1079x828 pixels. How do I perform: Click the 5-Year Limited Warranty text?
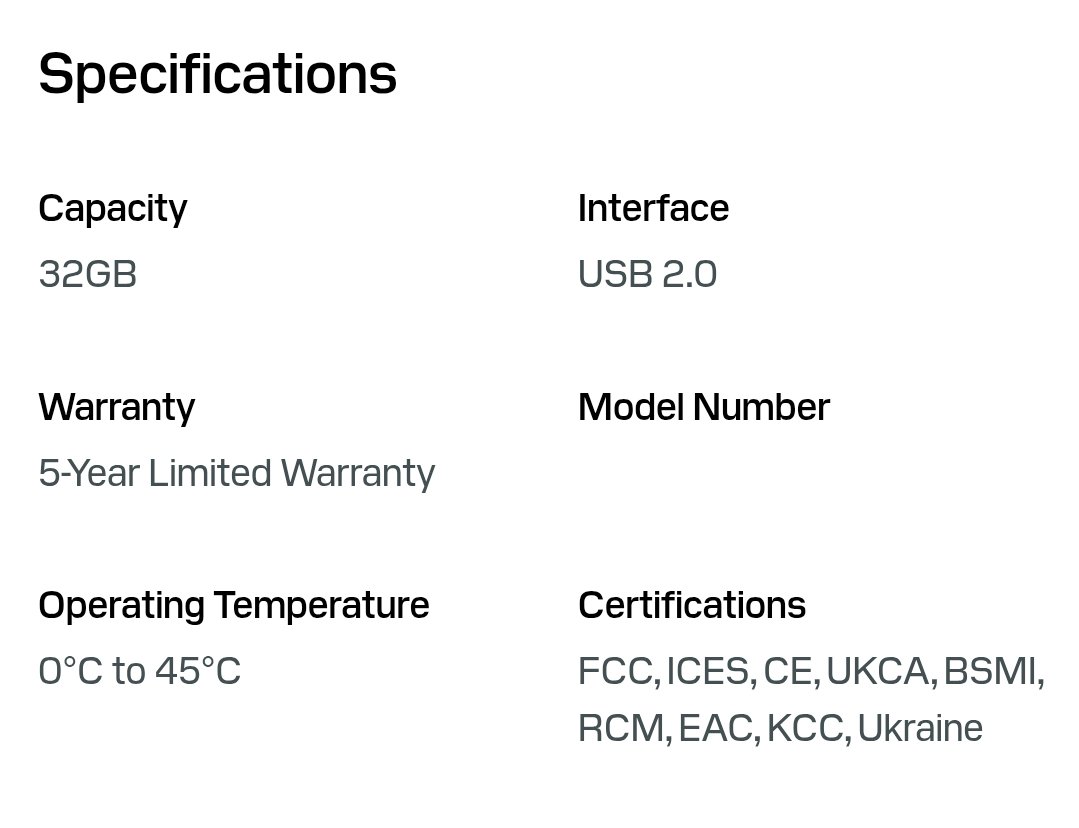236,473
